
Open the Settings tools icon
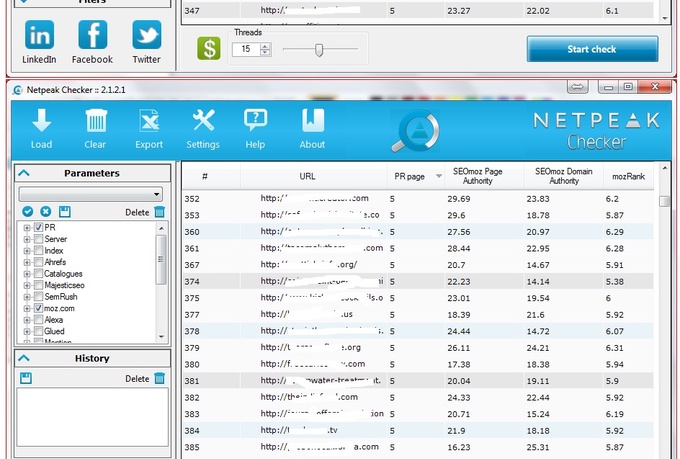tap(203, 120)
